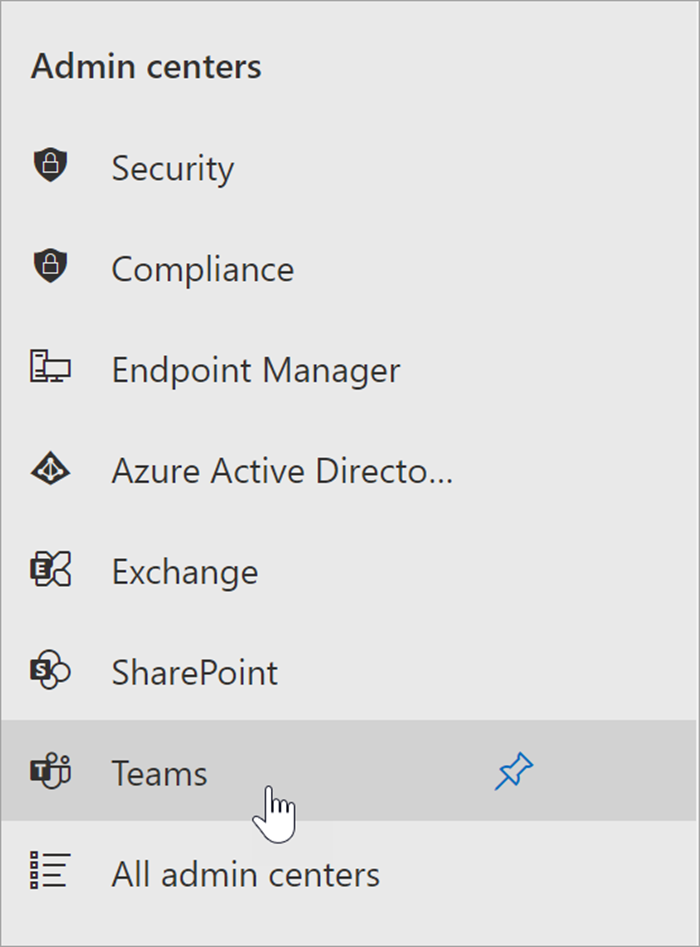This screenshot has width=700, height=947.
Task: Open the Teams admin center
Action: (x=348, y=771)
